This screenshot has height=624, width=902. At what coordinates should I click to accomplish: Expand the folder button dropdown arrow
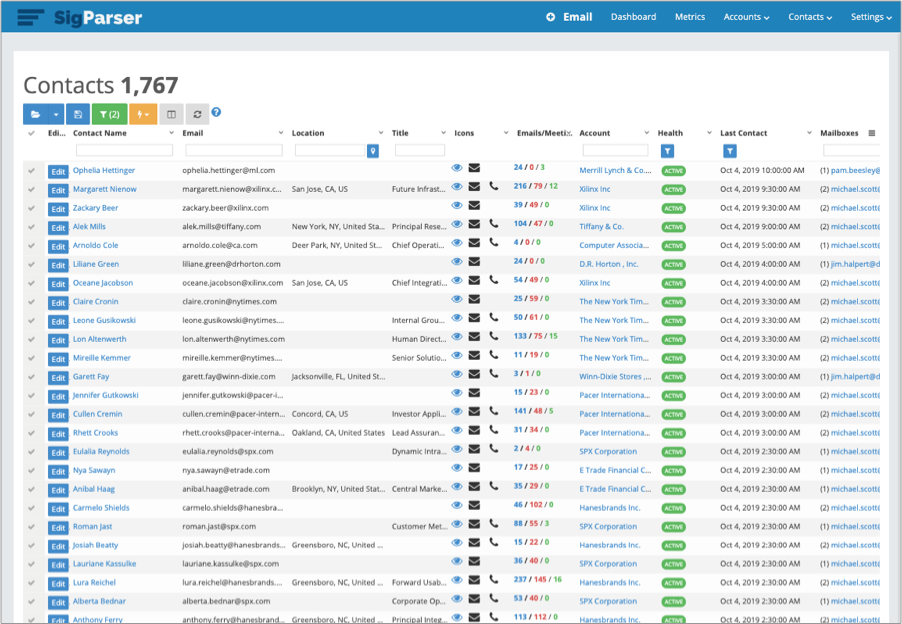point(56,114)
